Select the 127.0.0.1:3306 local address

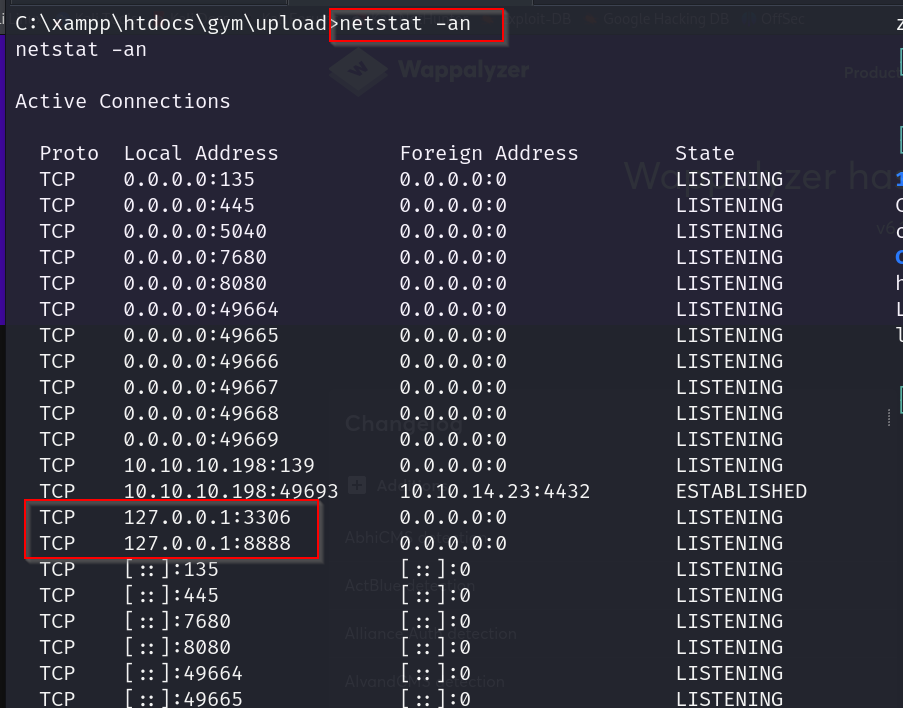207,517
